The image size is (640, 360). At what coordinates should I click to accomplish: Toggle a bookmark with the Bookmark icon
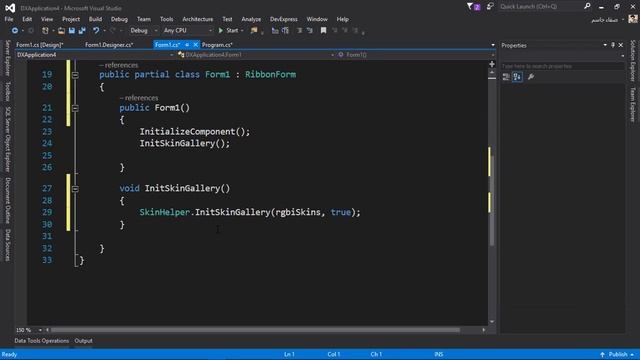click(x=323, y=31)
